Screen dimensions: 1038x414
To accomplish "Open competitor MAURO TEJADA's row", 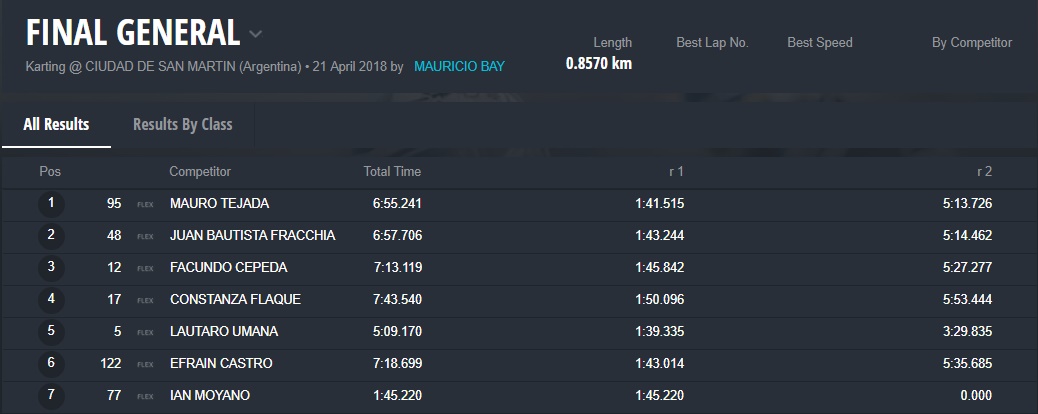I will tap(219, 204).
